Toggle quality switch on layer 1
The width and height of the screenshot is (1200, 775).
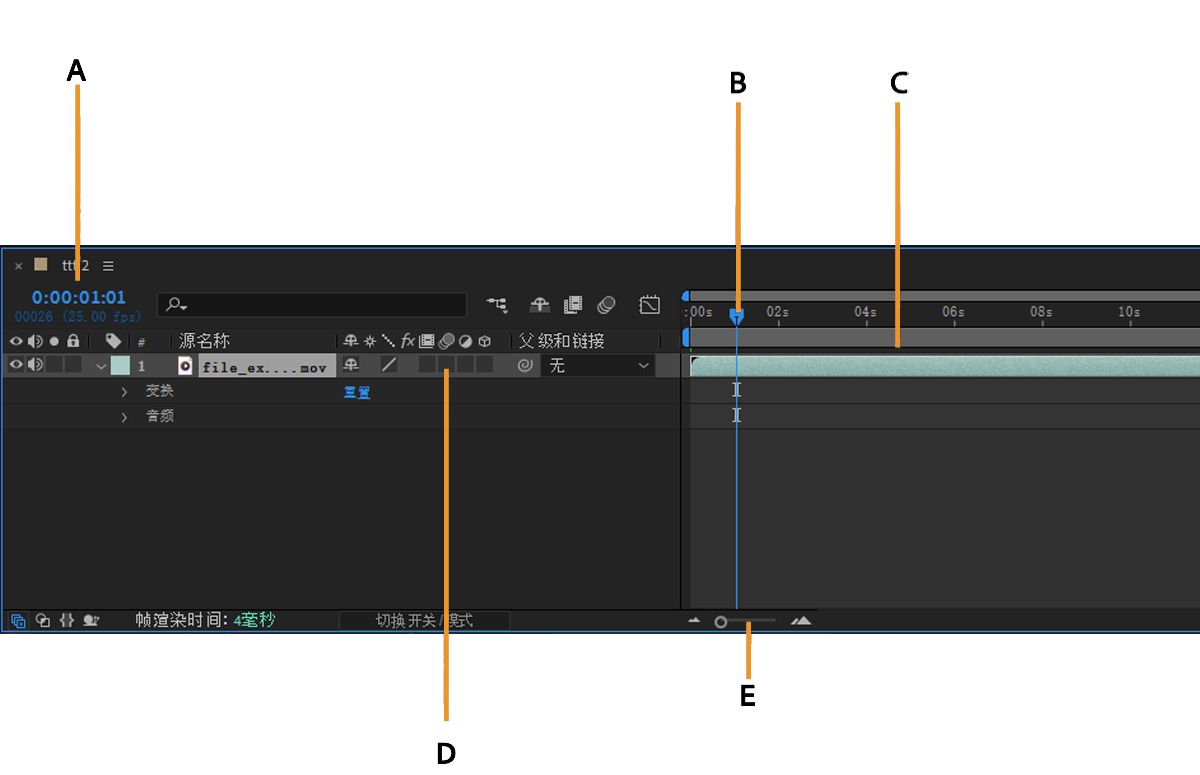(389, 366)
